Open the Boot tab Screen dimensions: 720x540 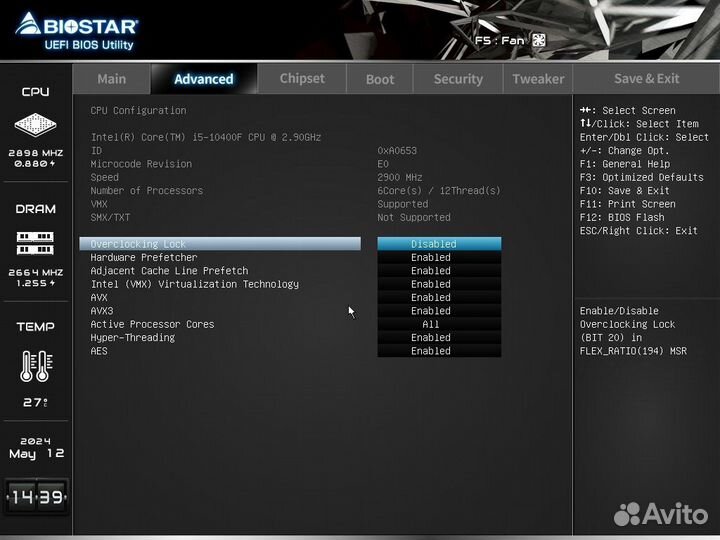coord(380,79)
